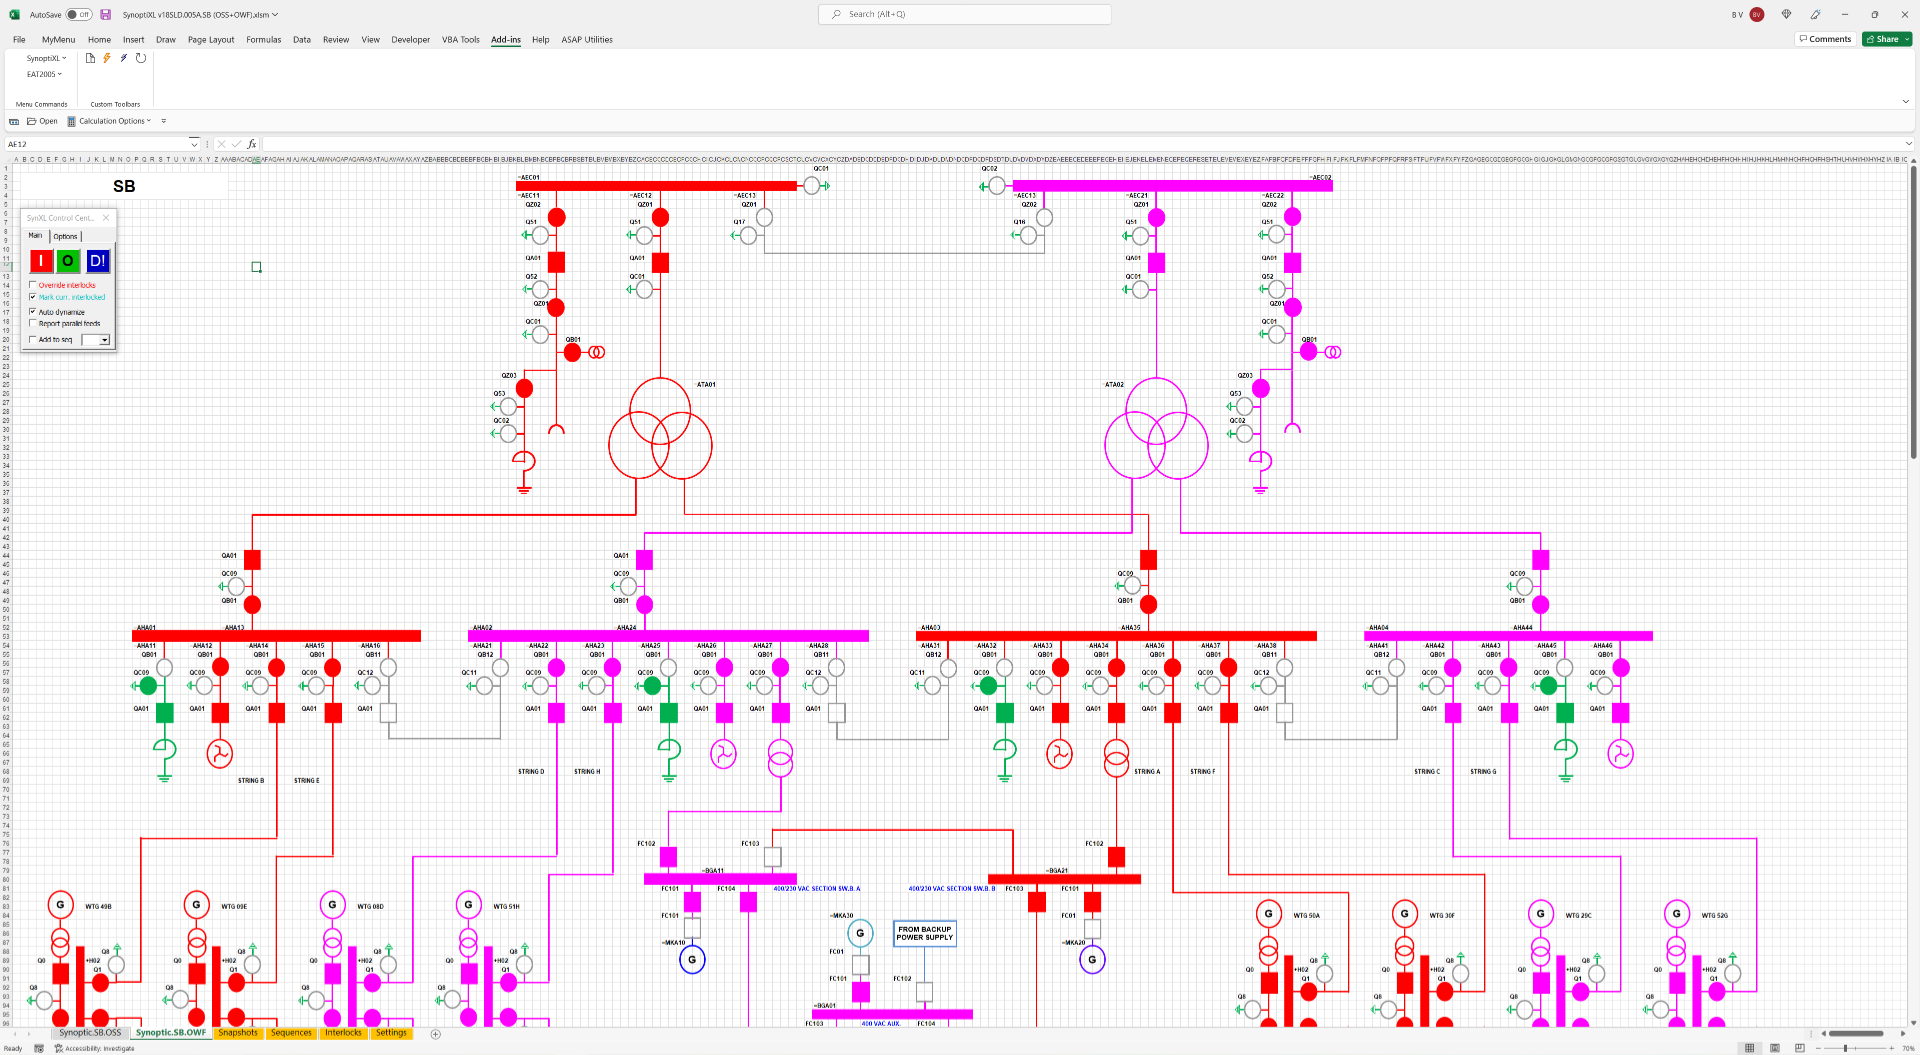Click the WTG 52G generator G symbol
This screenshot has height=1055, width=1920.
[1676, 914]
